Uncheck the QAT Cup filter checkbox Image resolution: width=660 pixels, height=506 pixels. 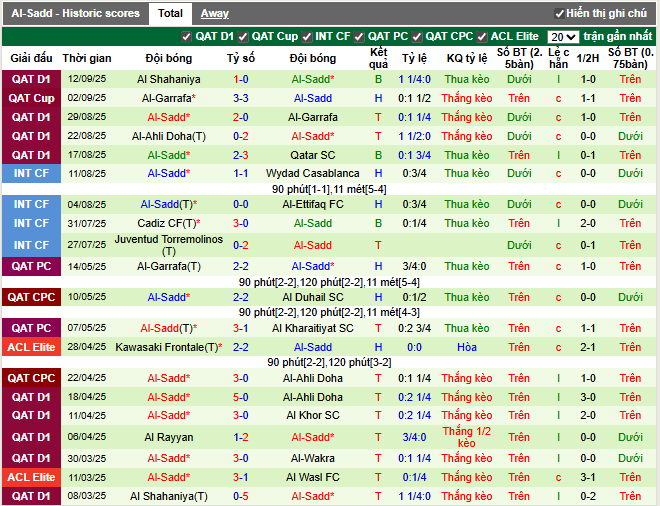pyautogui.click(x=243, y=37)
